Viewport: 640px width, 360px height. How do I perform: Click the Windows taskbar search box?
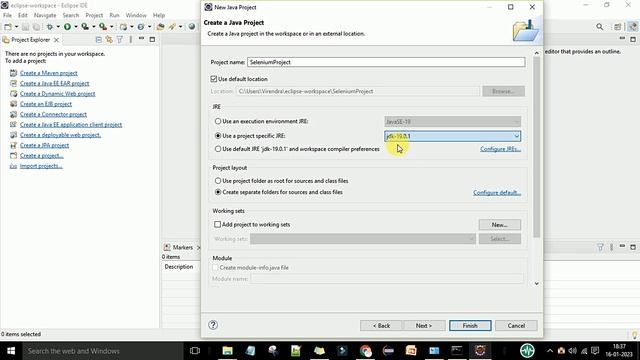click(x=102, y=351)
